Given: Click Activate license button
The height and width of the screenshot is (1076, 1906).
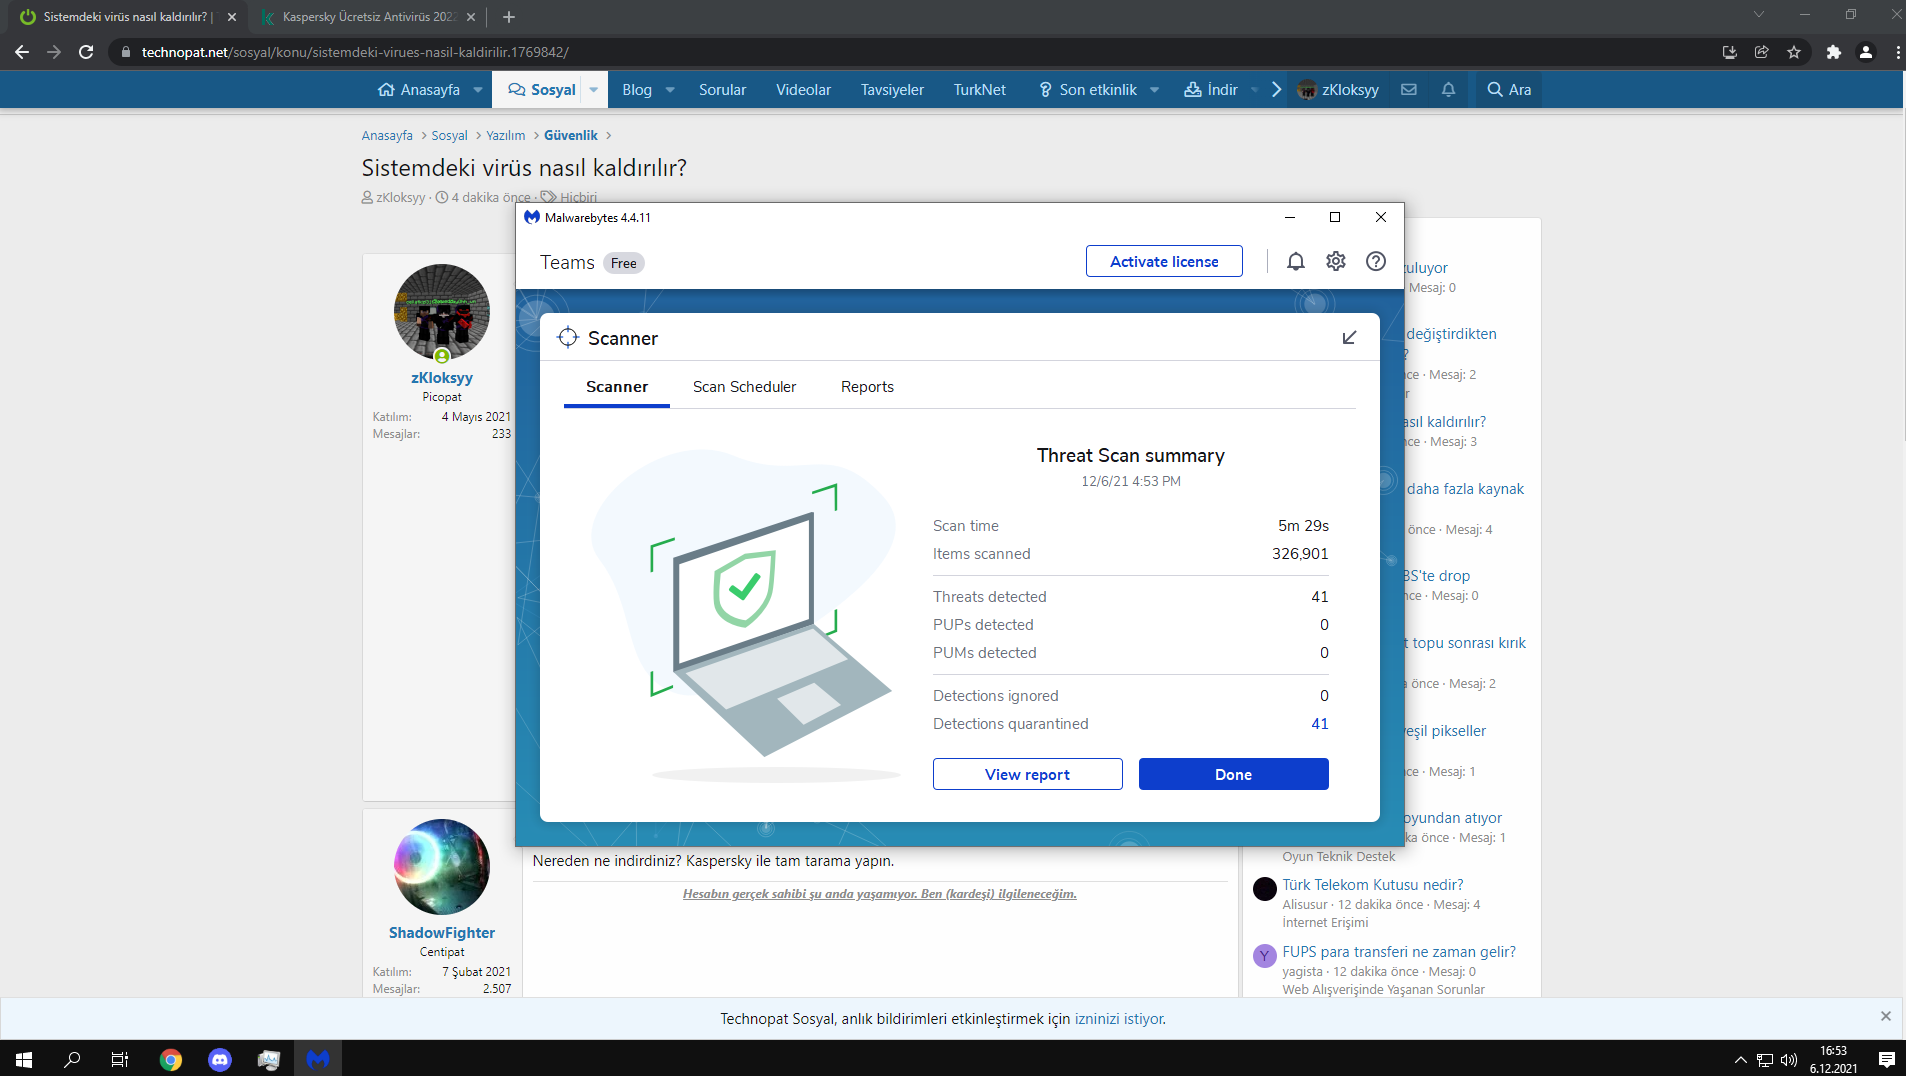Looking at the screenshot, I should tap(1164, 262).
